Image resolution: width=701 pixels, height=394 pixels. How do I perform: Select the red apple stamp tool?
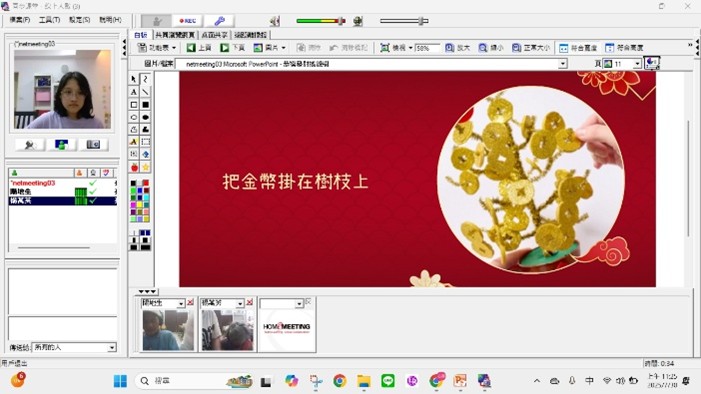[x=134, y=167]
